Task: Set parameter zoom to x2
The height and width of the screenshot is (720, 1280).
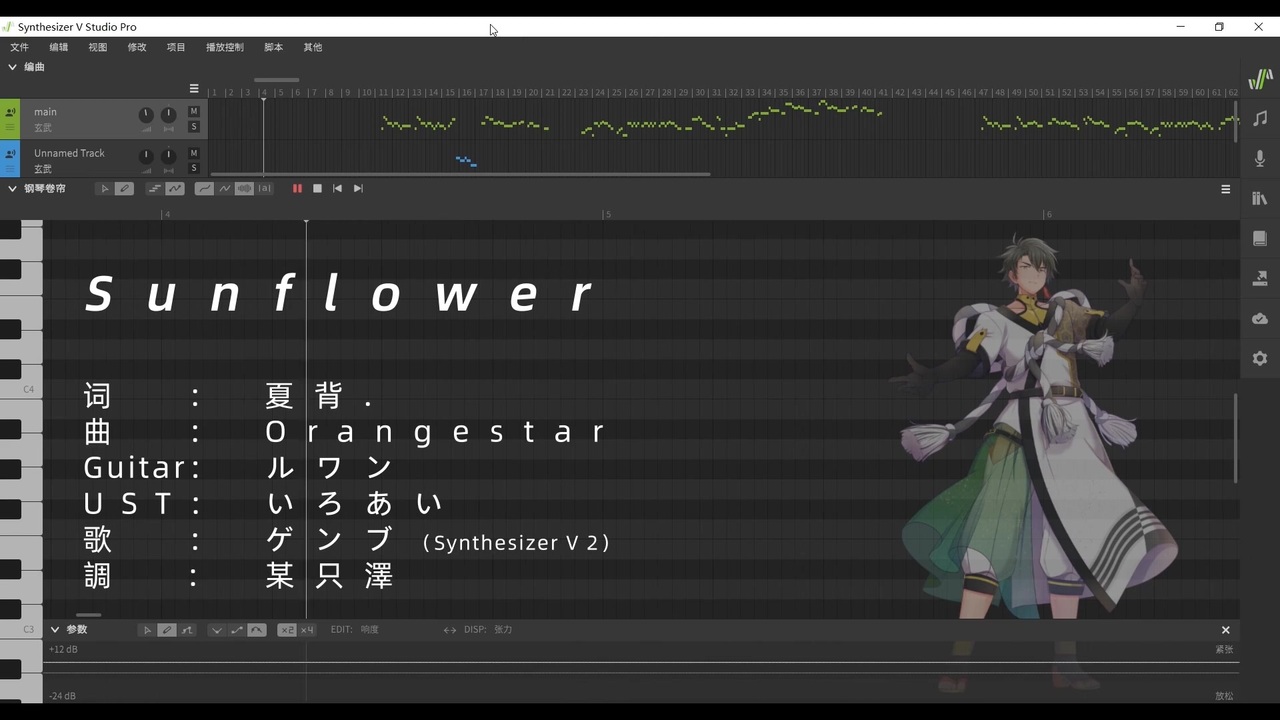Action: tap(287, 630)
